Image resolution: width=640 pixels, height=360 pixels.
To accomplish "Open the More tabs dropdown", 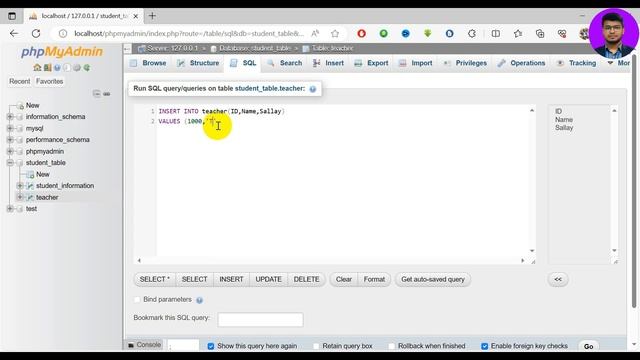I will [618, 63].
